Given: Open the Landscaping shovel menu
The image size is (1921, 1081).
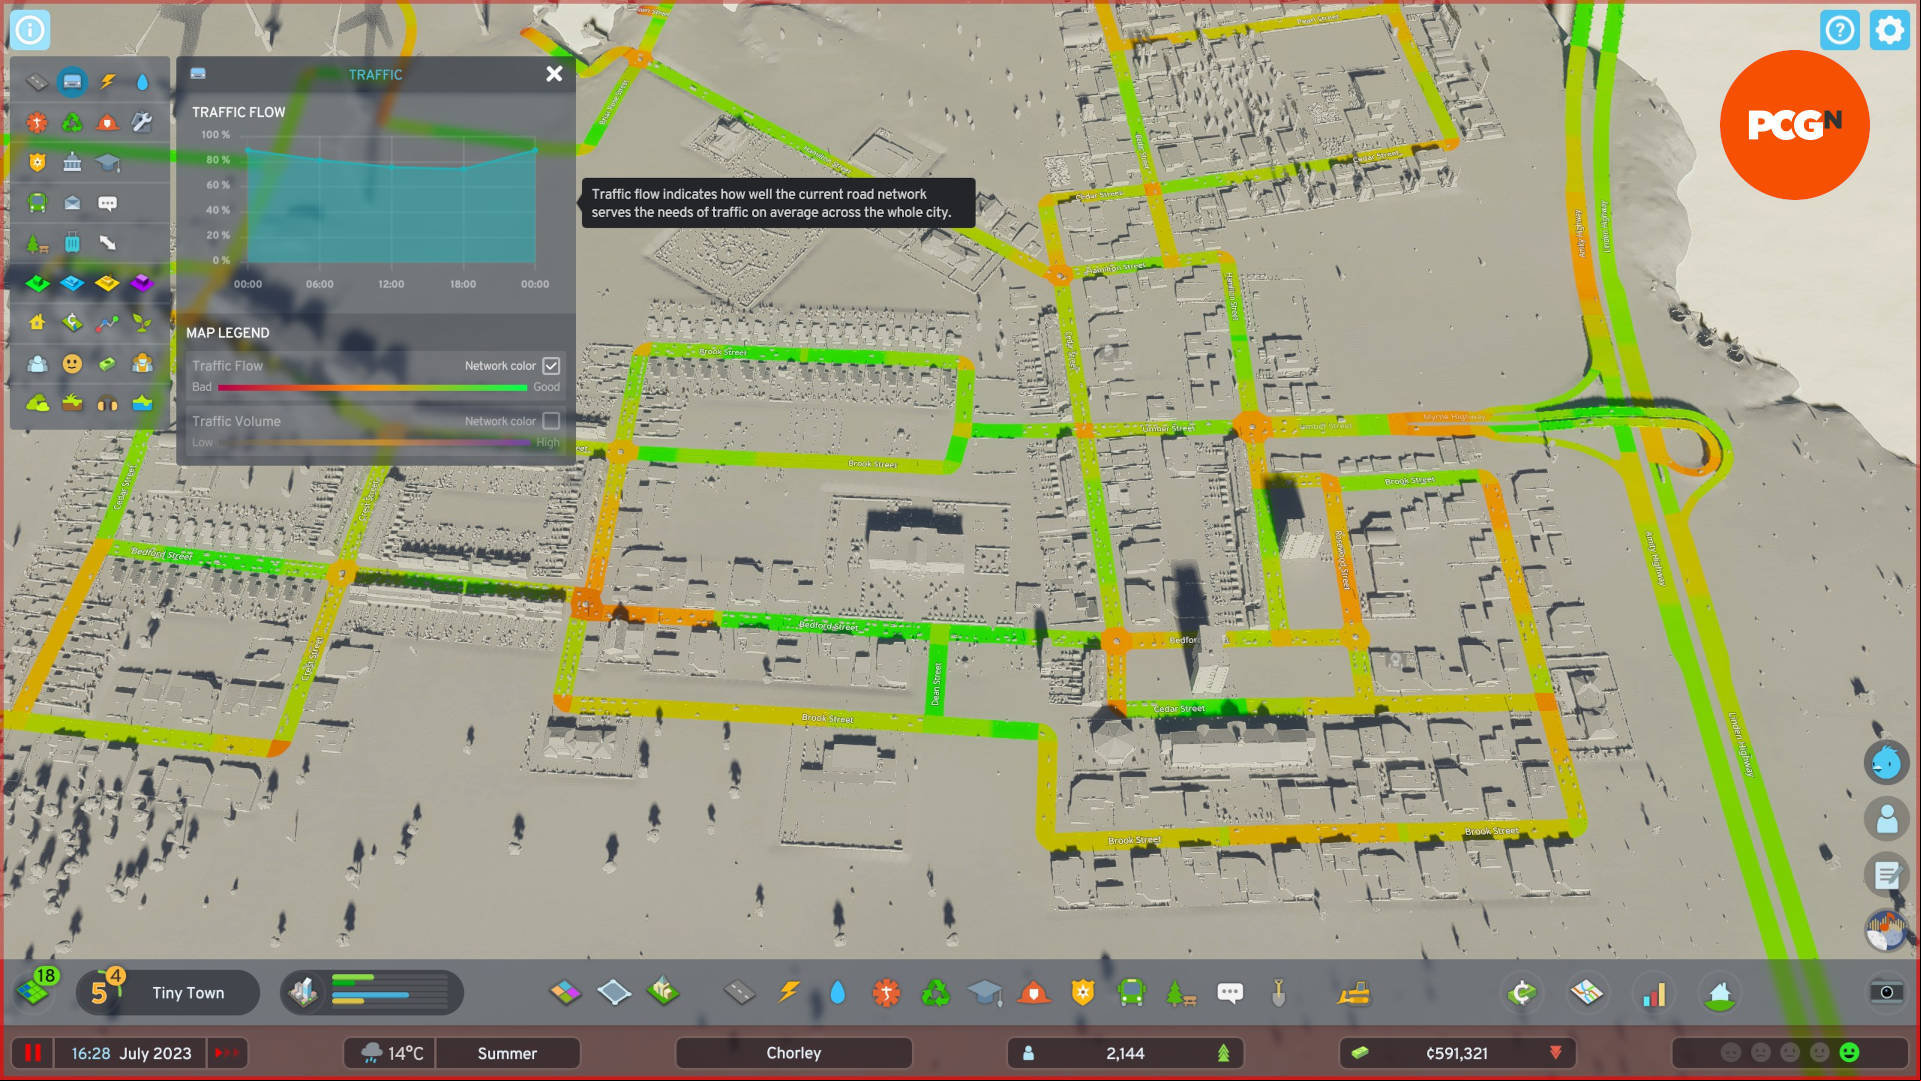Looking at the screenshot, I should tap(1278, 993).
